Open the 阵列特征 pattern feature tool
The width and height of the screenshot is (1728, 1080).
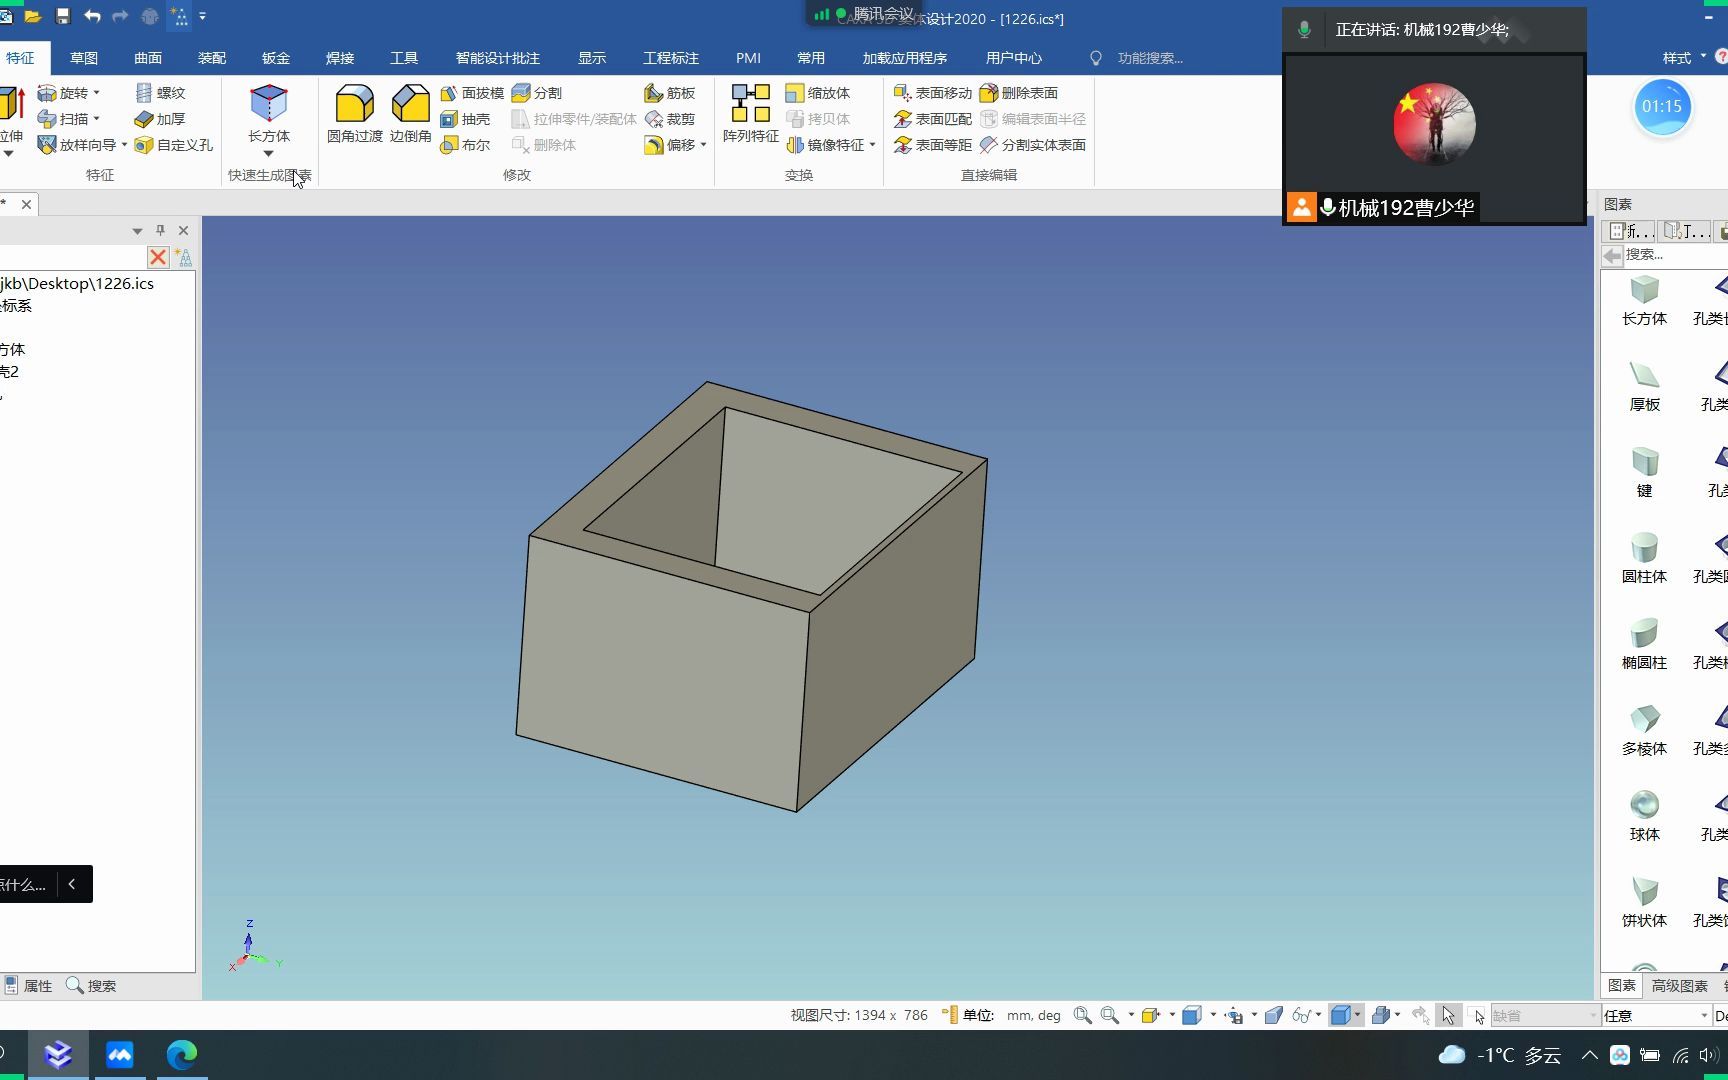751,114
